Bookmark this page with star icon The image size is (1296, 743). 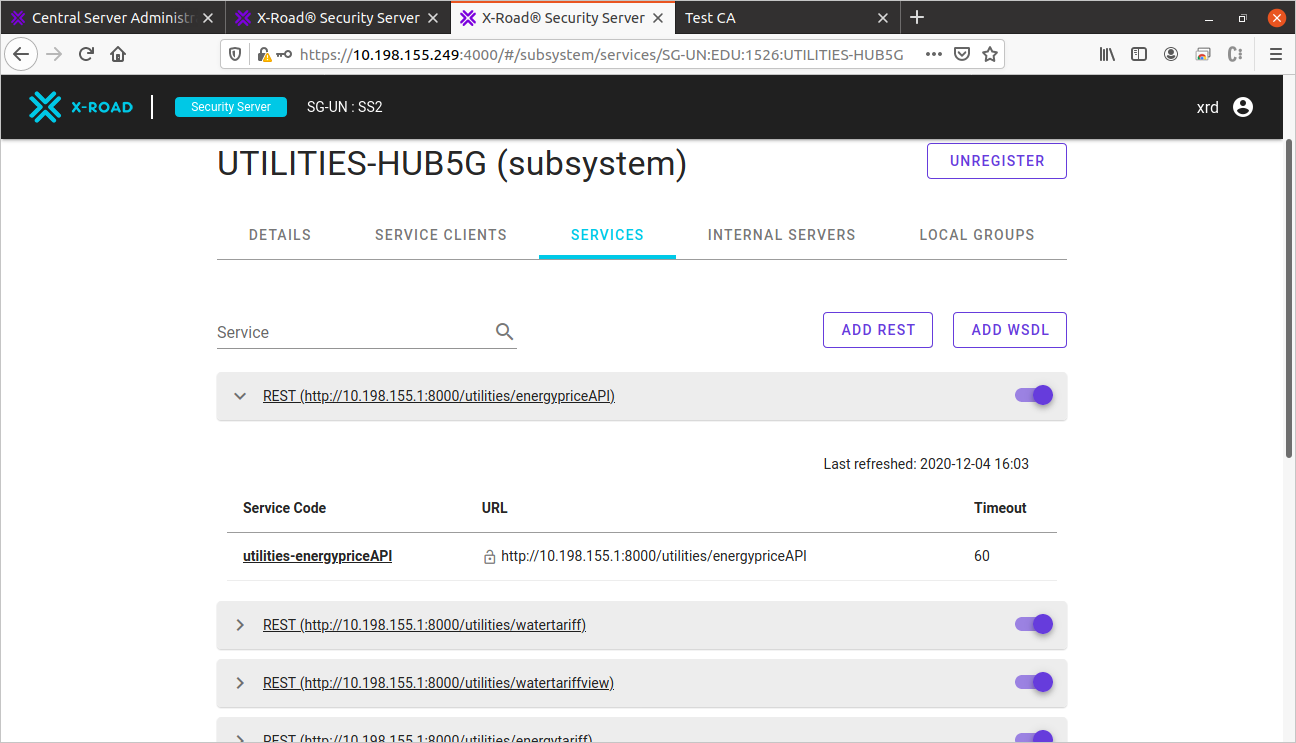(990, 55)
